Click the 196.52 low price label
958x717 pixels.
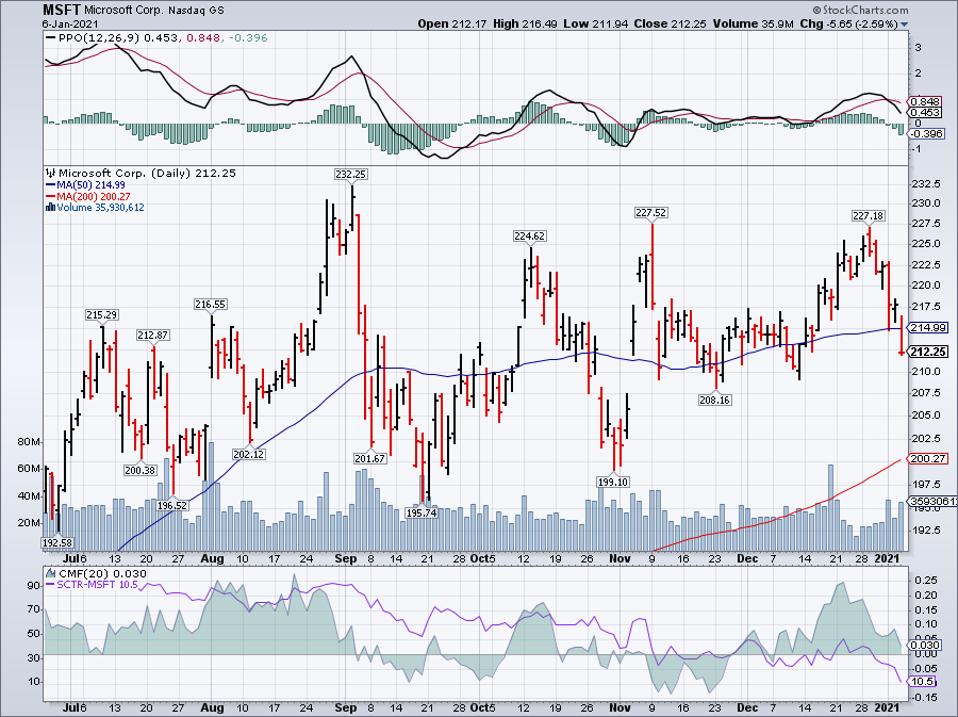172,506
